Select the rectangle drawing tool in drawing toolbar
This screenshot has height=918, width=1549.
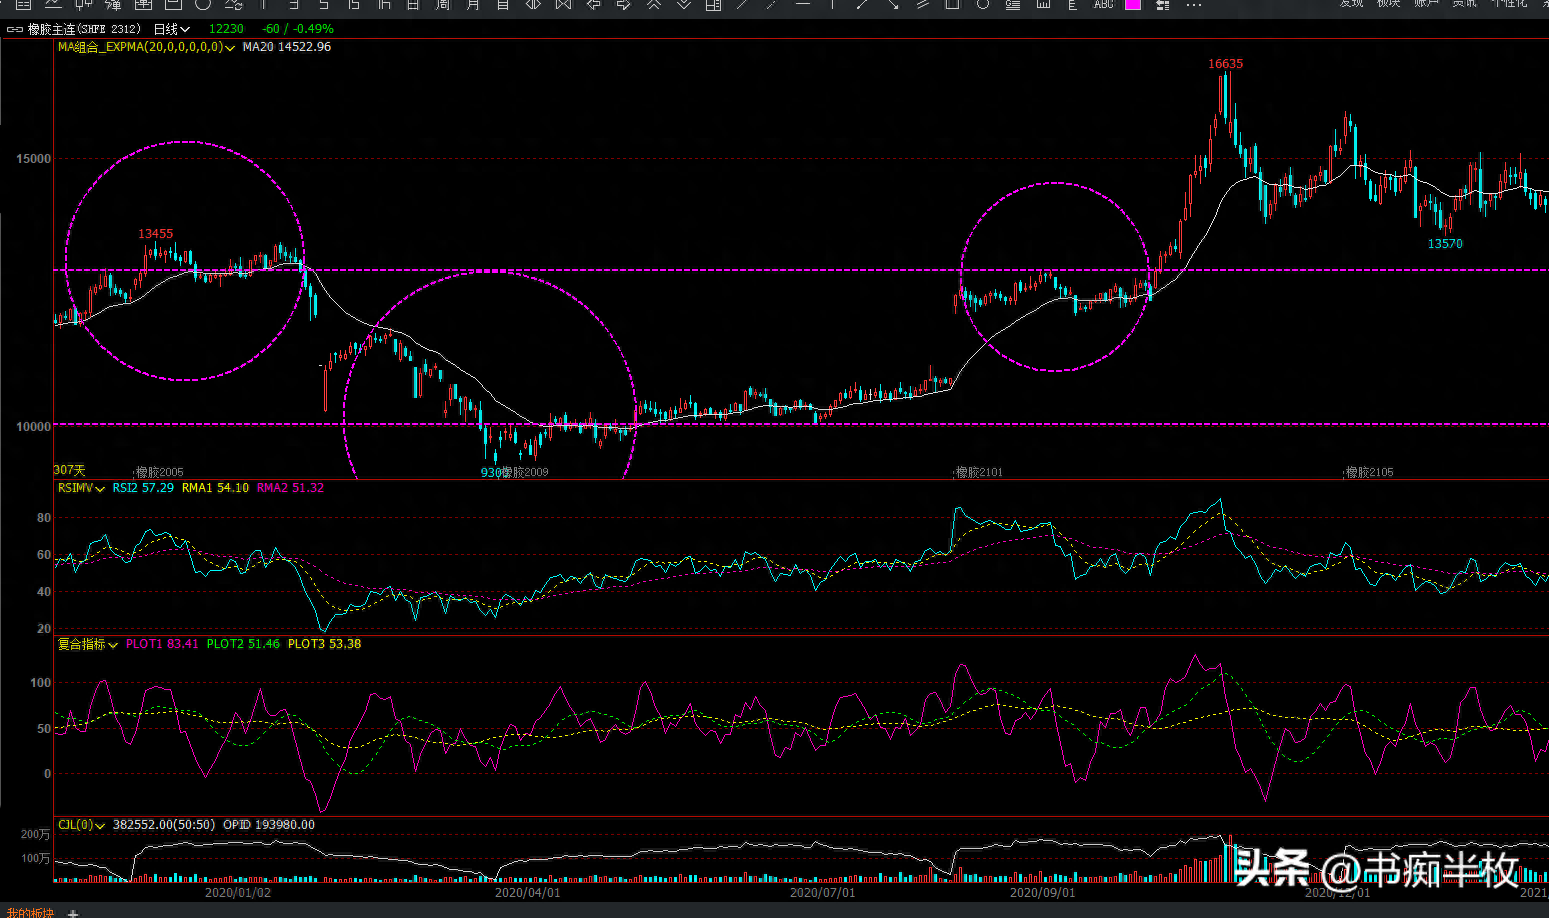952,4
